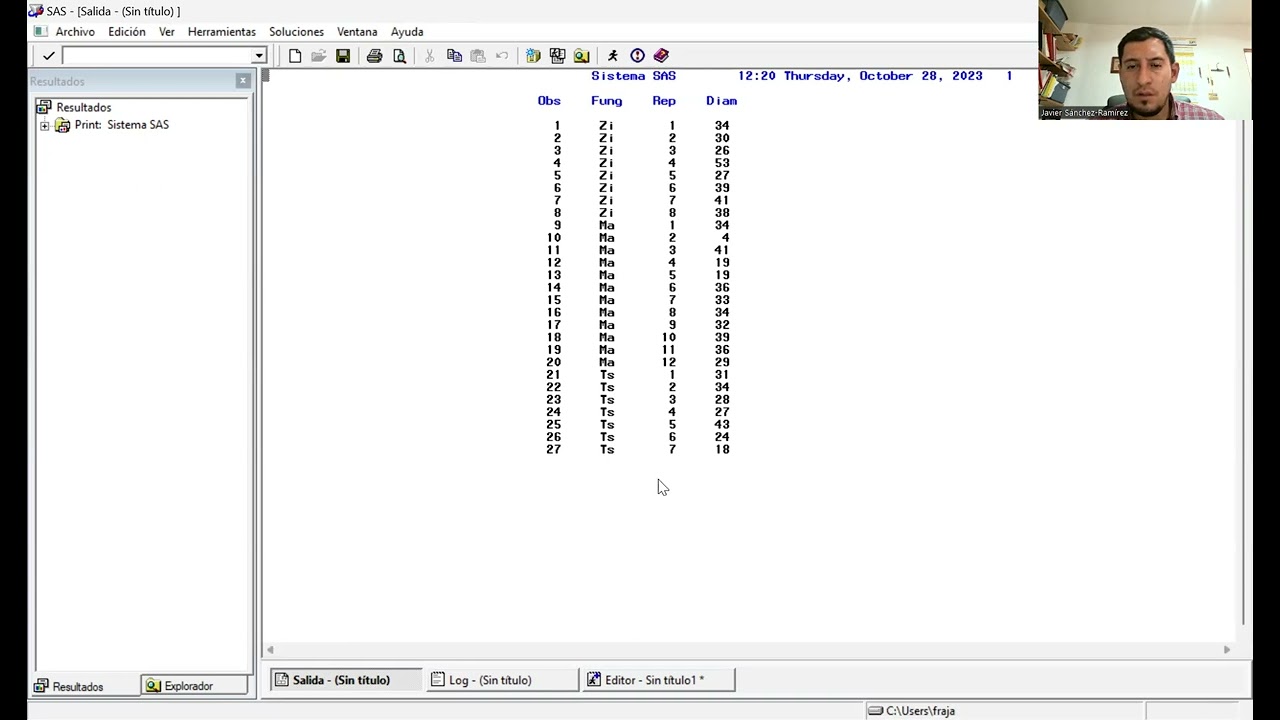Open the Herramientas menu
Image resolution: width=1280 pixels, height=720 pixels.
(222, 32)
